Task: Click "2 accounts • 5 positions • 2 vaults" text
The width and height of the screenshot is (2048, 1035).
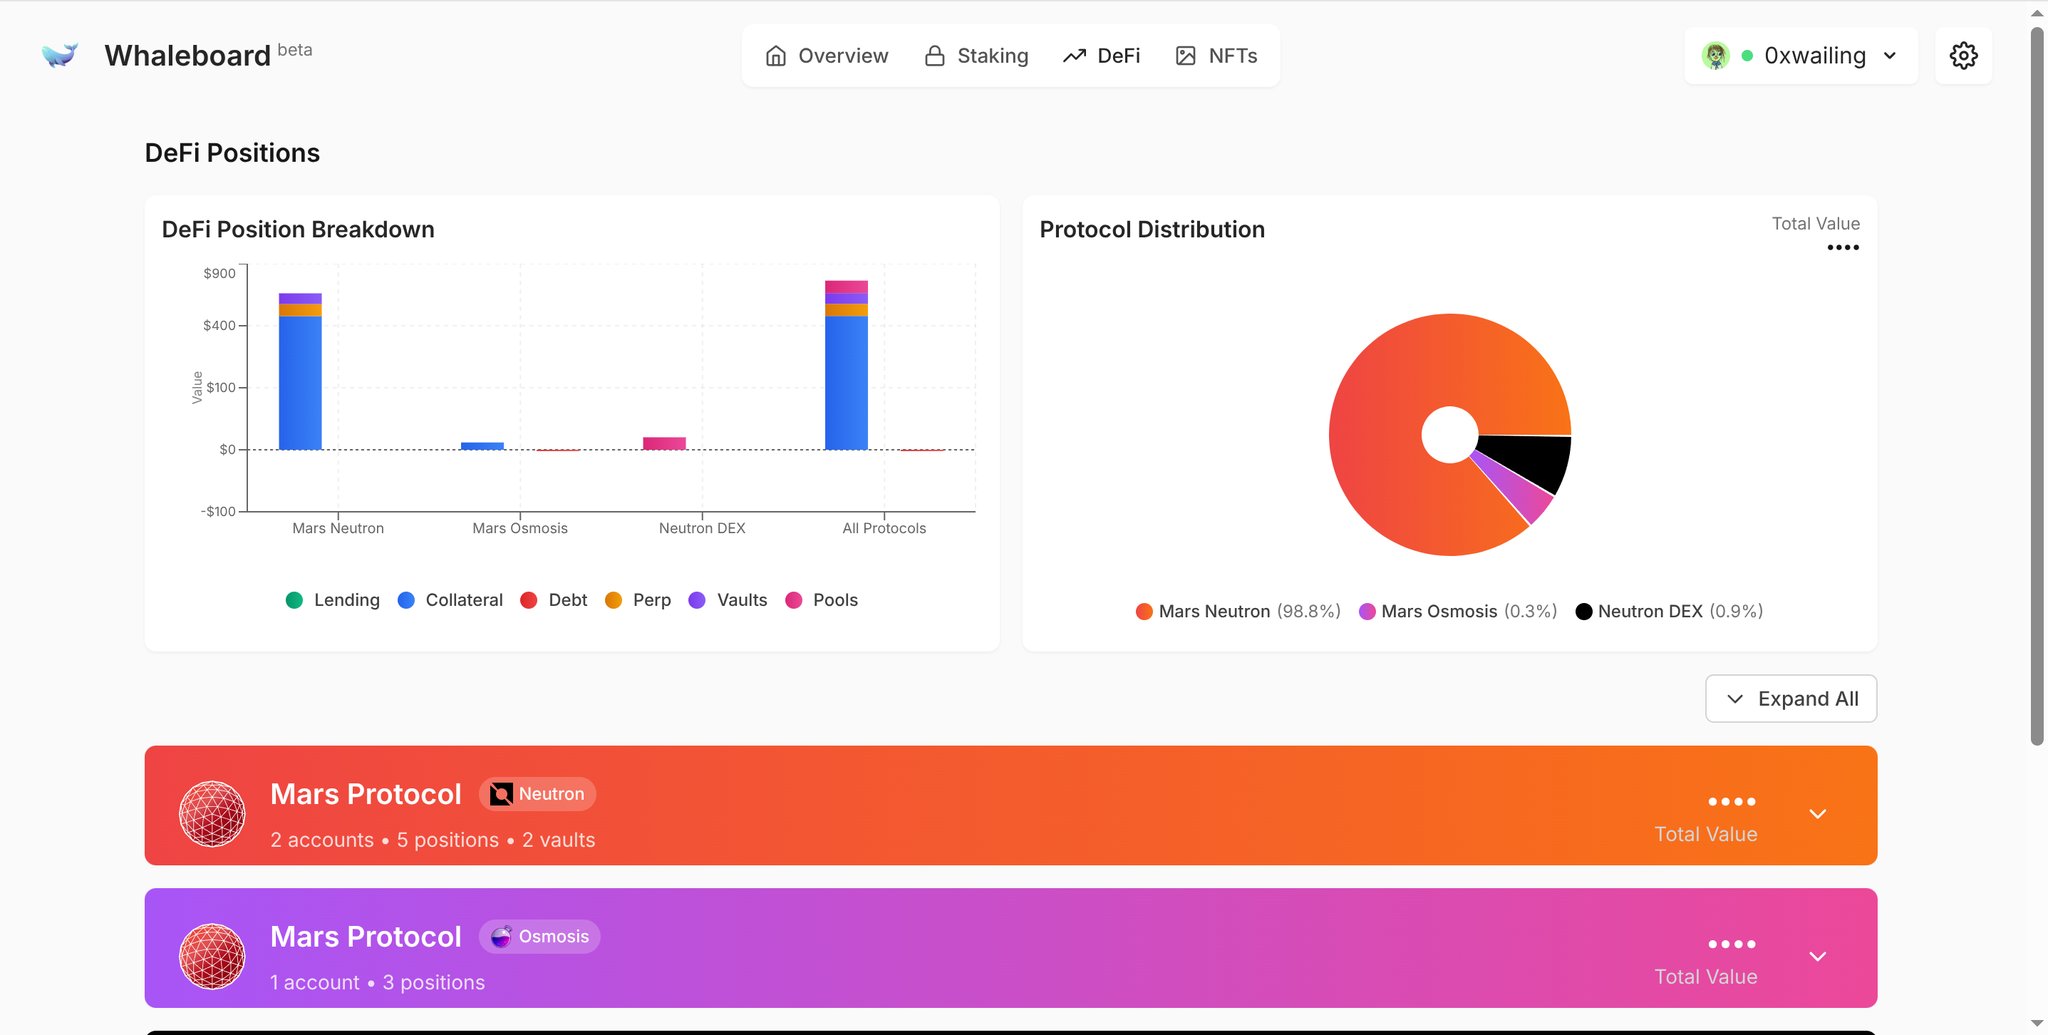Action: [432, 840]
